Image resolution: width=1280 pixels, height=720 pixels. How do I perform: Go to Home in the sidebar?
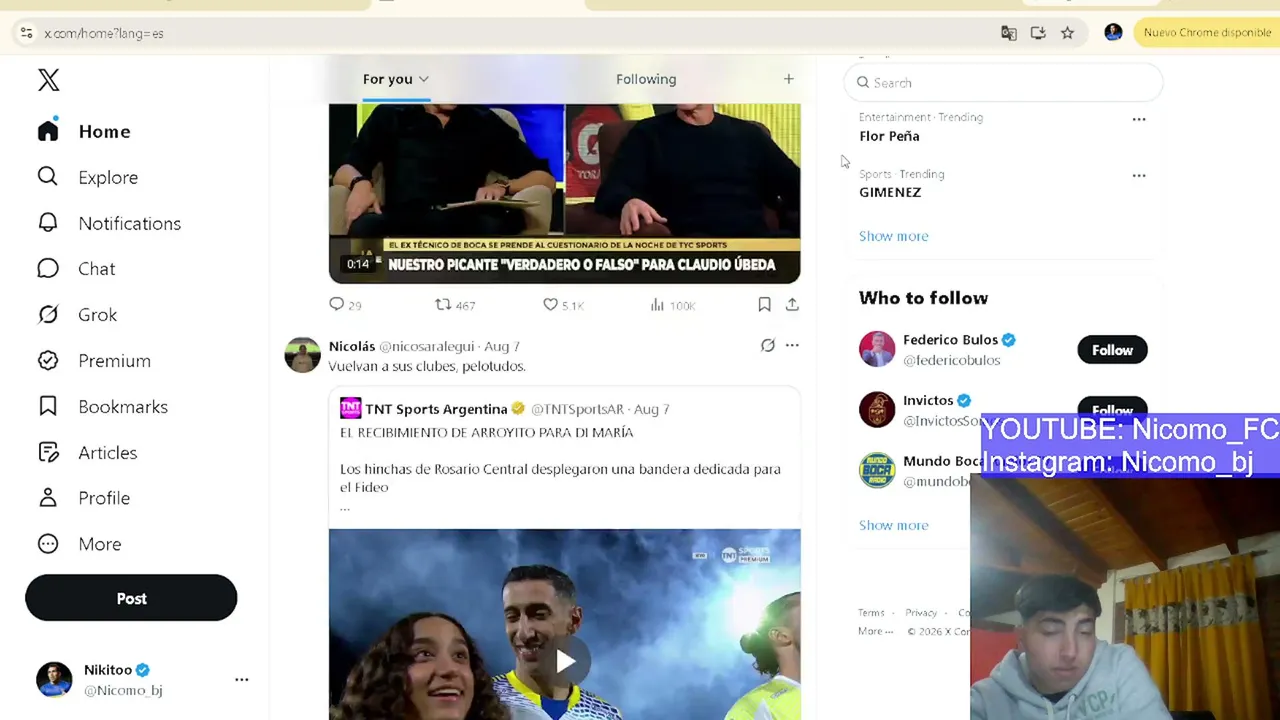coord(84,131)
